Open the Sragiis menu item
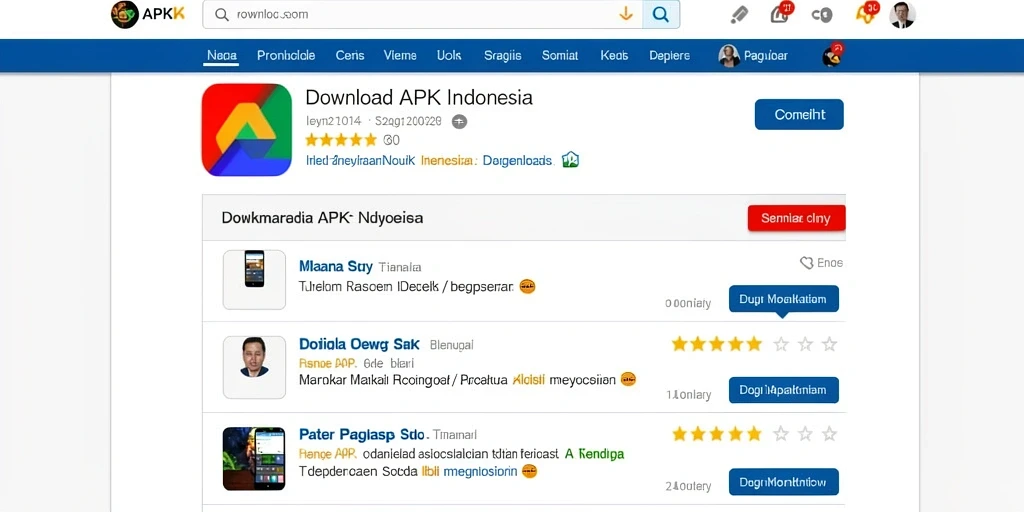 (x=503, y=56)
